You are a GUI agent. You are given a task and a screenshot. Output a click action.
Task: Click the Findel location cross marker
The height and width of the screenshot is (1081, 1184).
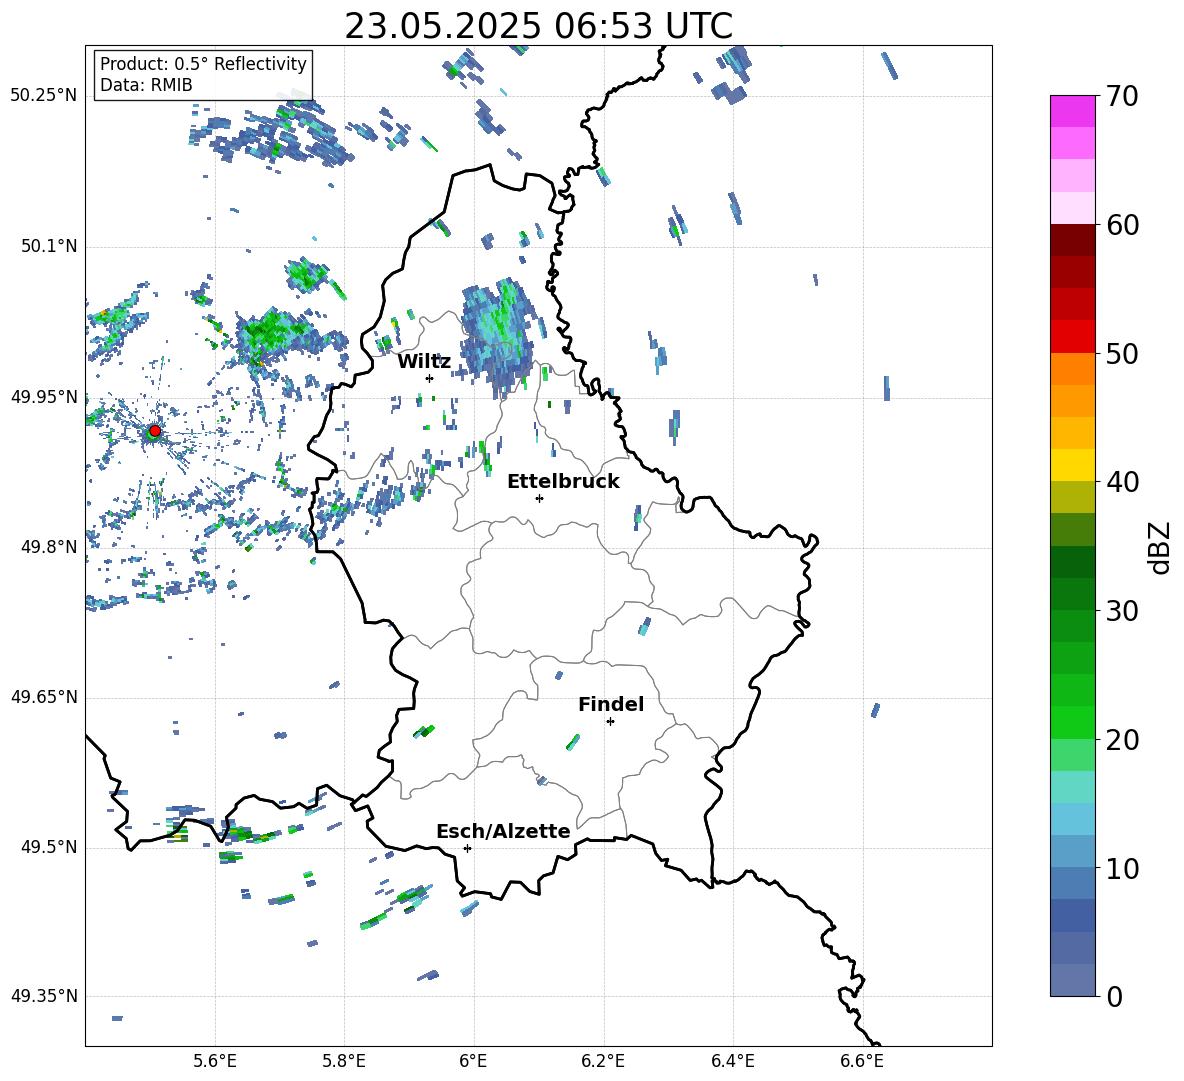click(x=610, y=722)
